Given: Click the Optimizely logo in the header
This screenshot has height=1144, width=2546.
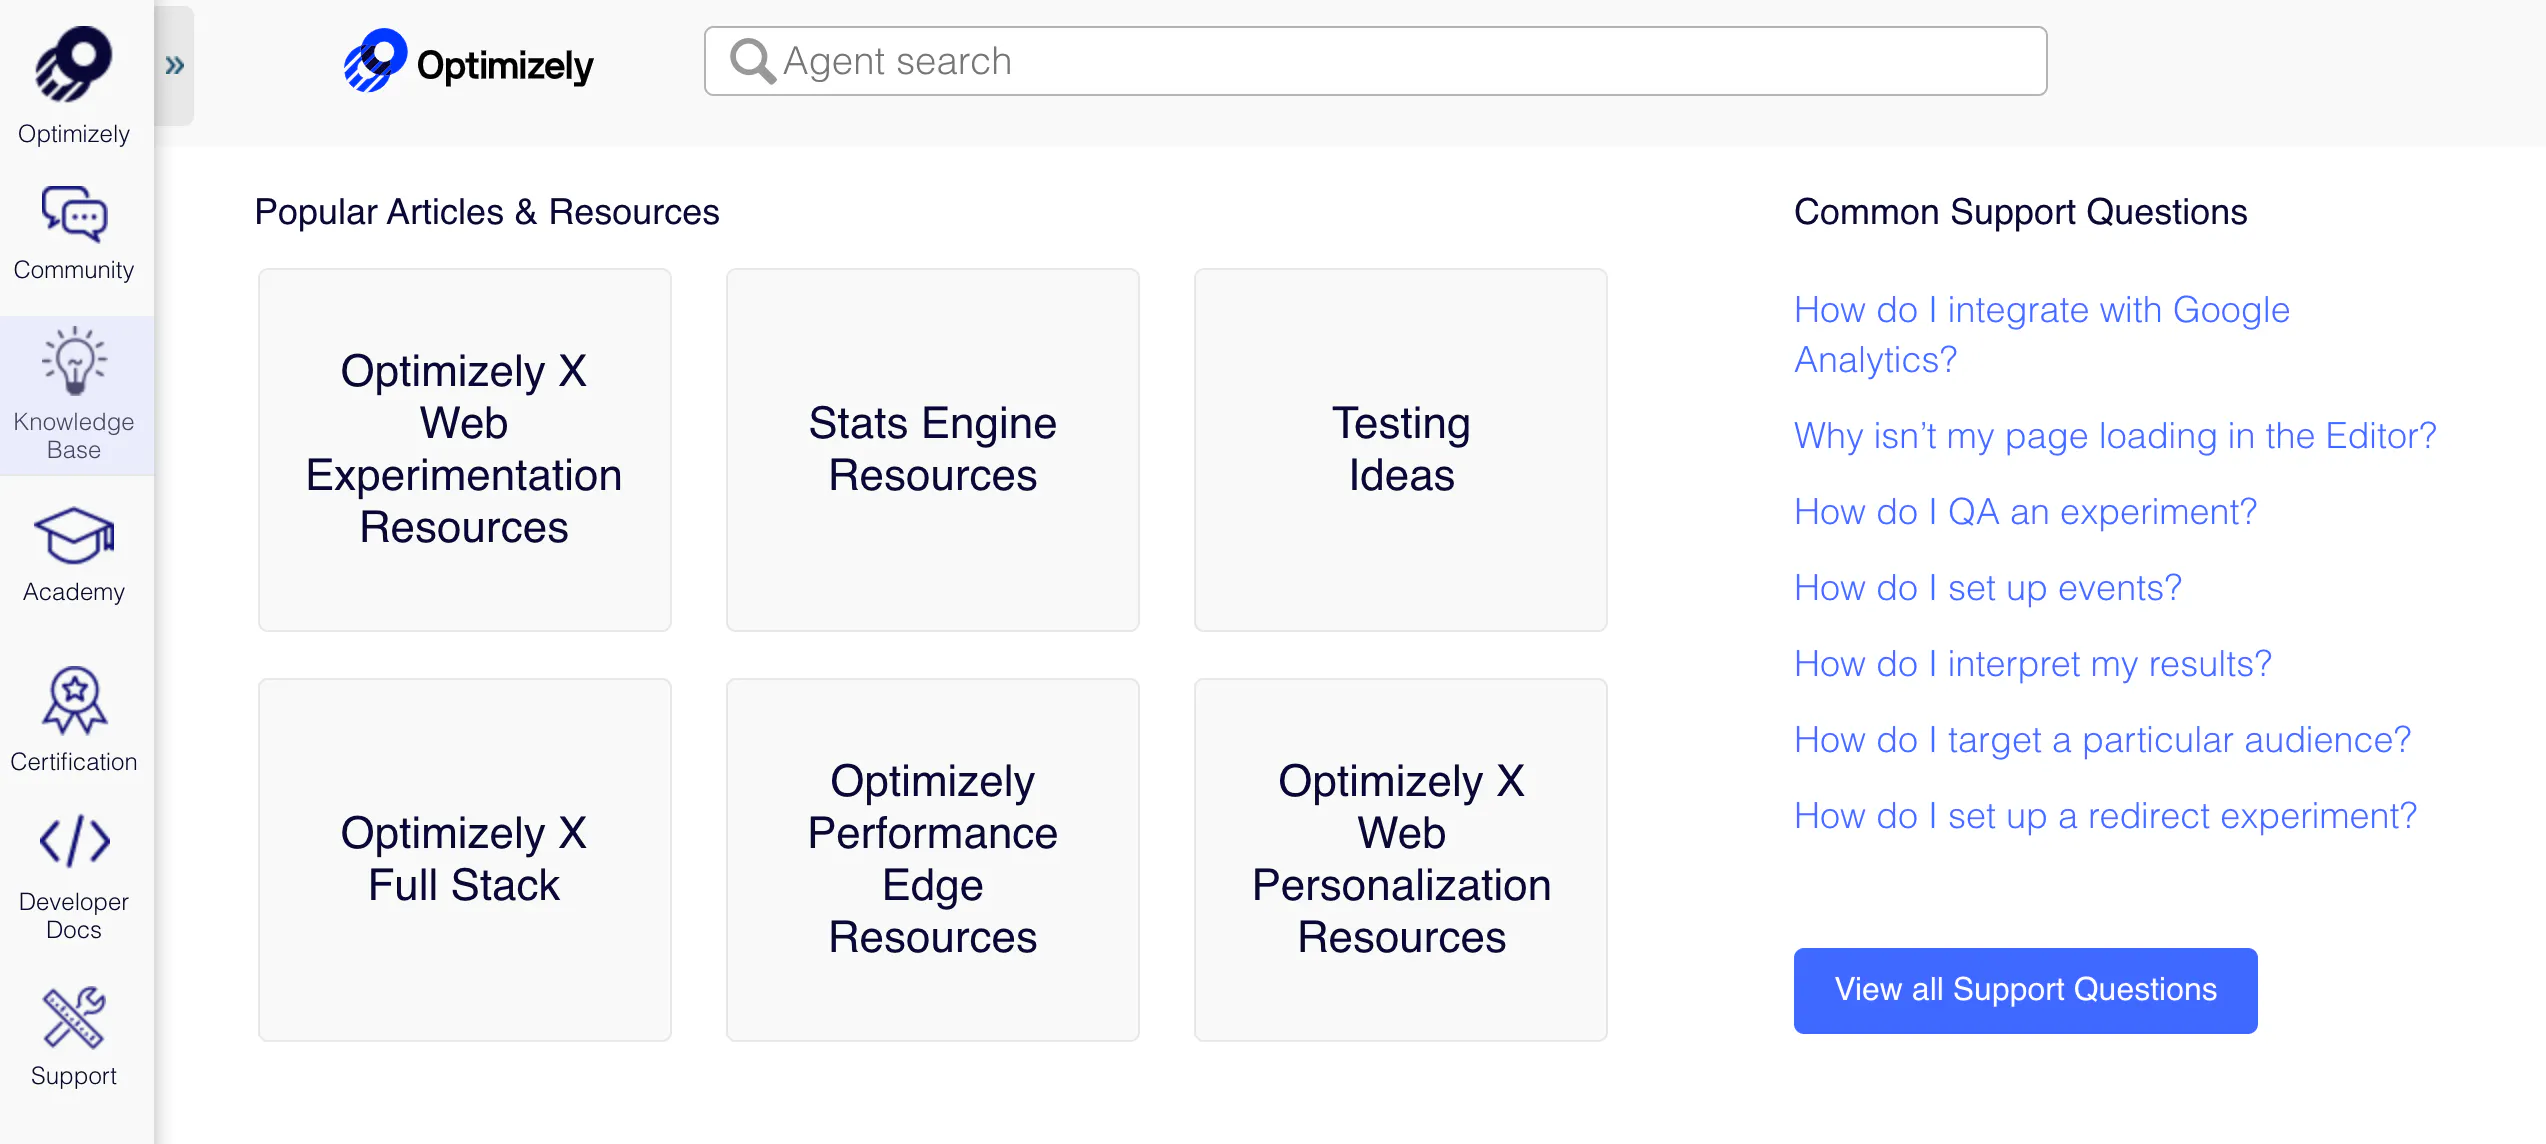Looking at the screenshot, I should (x=468, y=62).
